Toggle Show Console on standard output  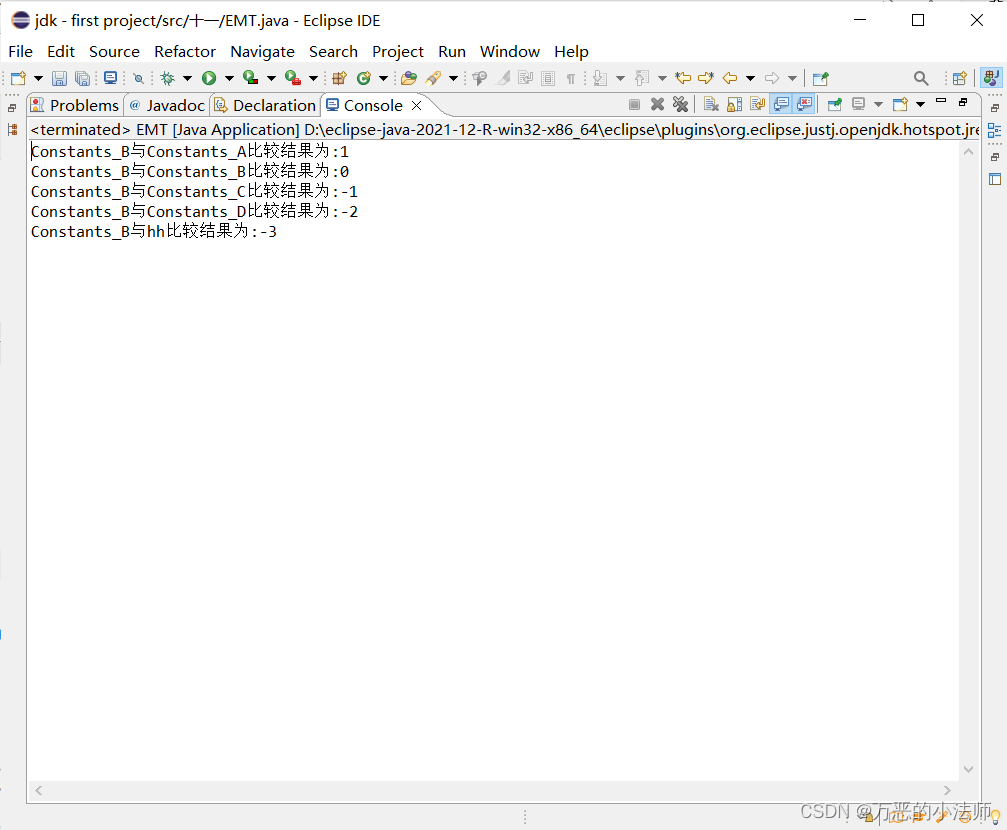point(781,104)
